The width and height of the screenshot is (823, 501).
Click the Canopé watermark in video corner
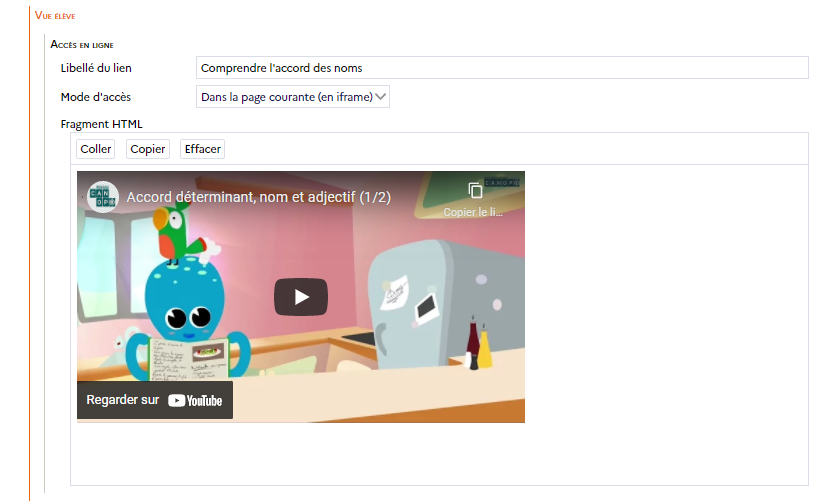(497, 186)
